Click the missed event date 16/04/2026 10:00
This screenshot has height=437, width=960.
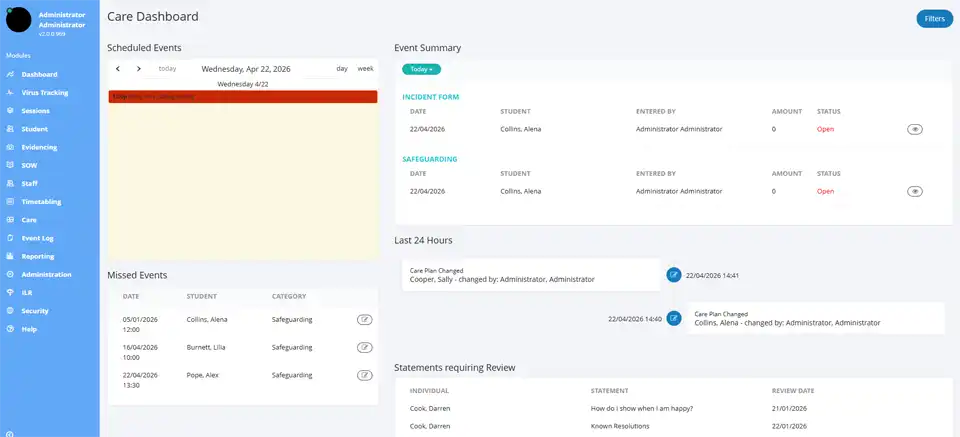click(140, 353)
